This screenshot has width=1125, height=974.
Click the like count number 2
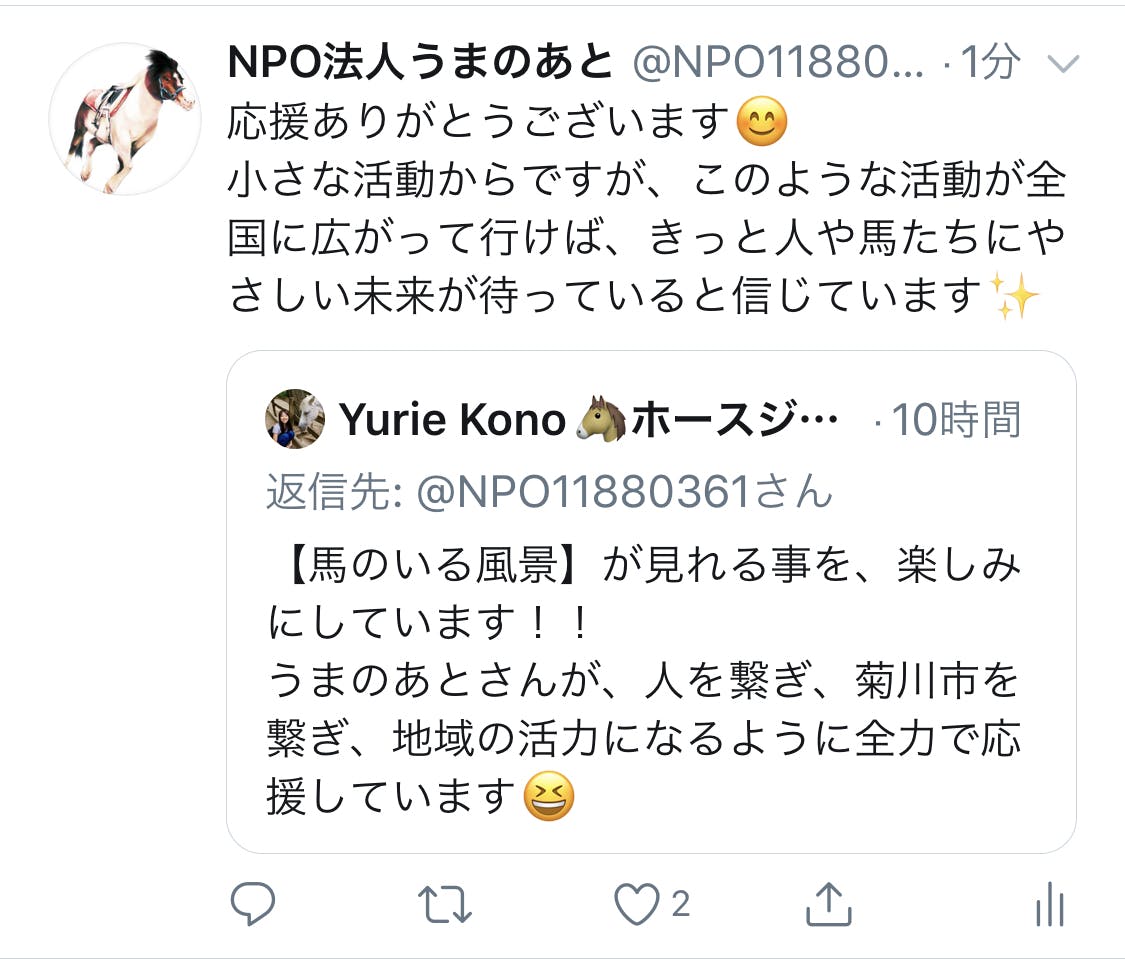pyautogui.click(x=681, y=904)
